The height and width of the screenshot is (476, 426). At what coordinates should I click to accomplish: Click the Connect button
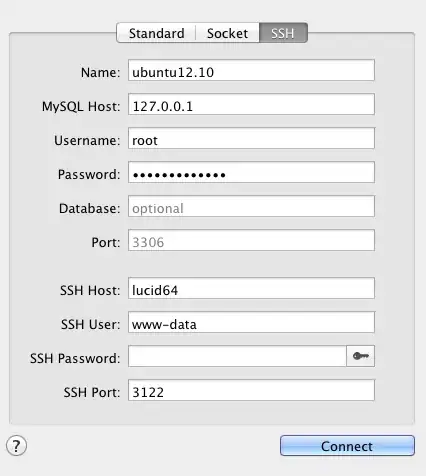click(347, 446)
